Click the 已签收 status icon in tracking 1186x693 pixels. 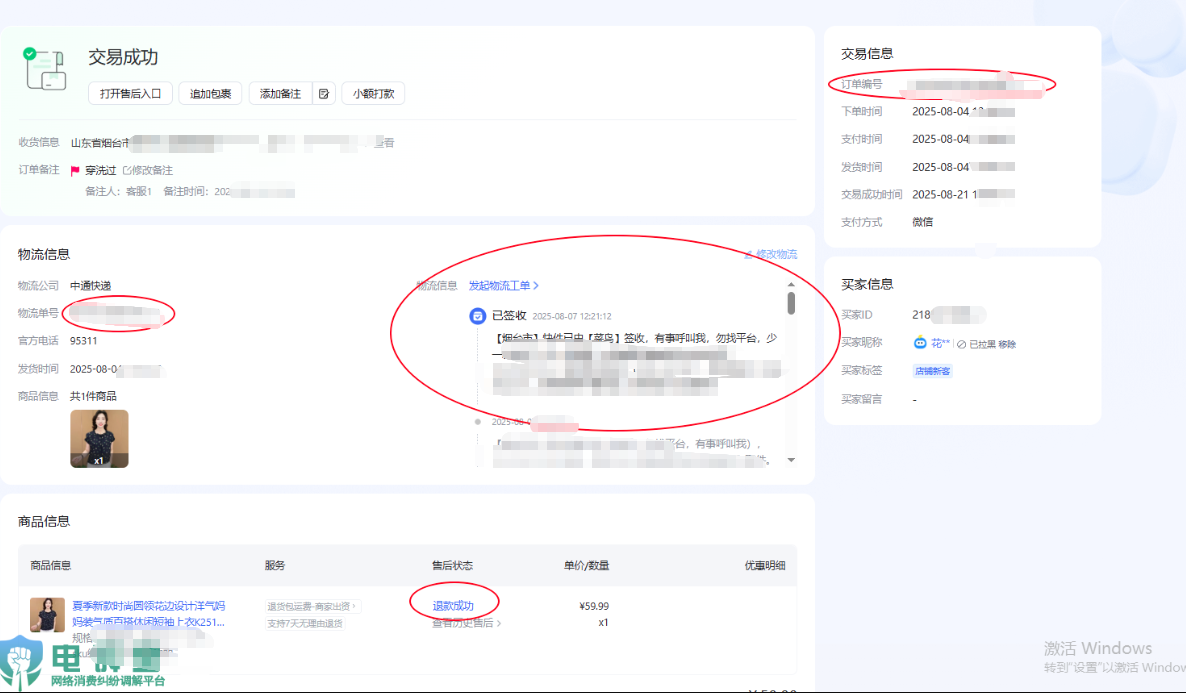coord(477,316)
